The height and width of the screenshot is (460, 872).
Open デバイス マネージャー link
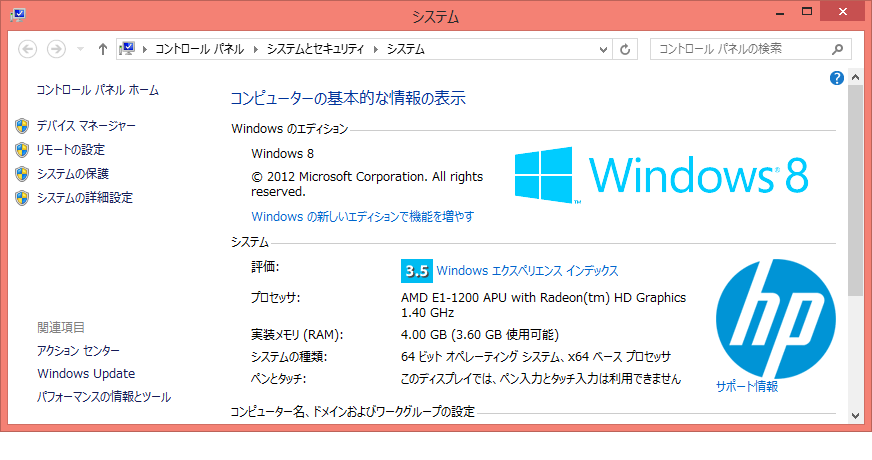(x=86, y=126)
